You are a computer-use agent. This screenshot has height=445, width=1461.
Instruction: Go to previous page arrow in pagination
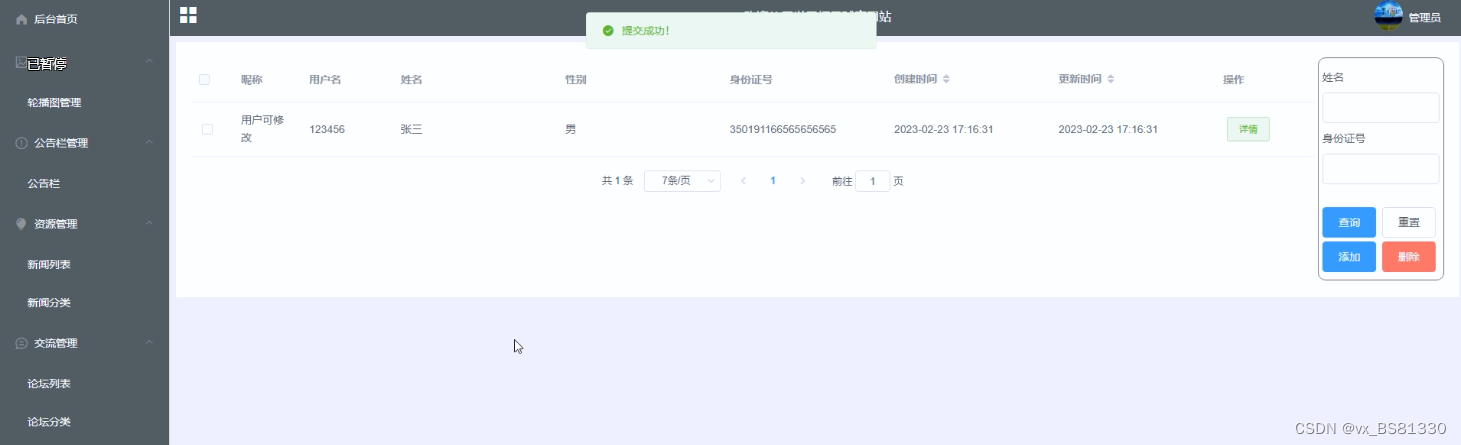click(x=743, y=181)
